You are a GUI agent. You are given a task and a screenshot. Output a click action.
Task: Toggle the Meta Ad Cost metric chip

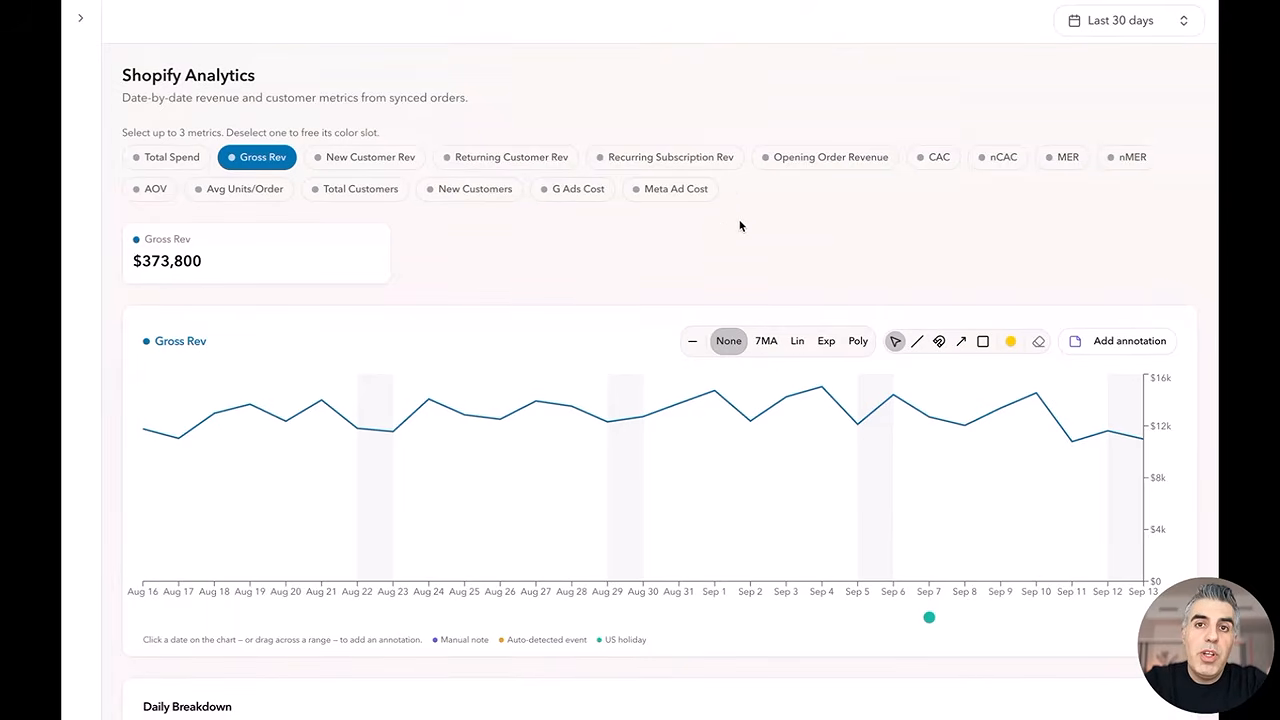[670, 189]
